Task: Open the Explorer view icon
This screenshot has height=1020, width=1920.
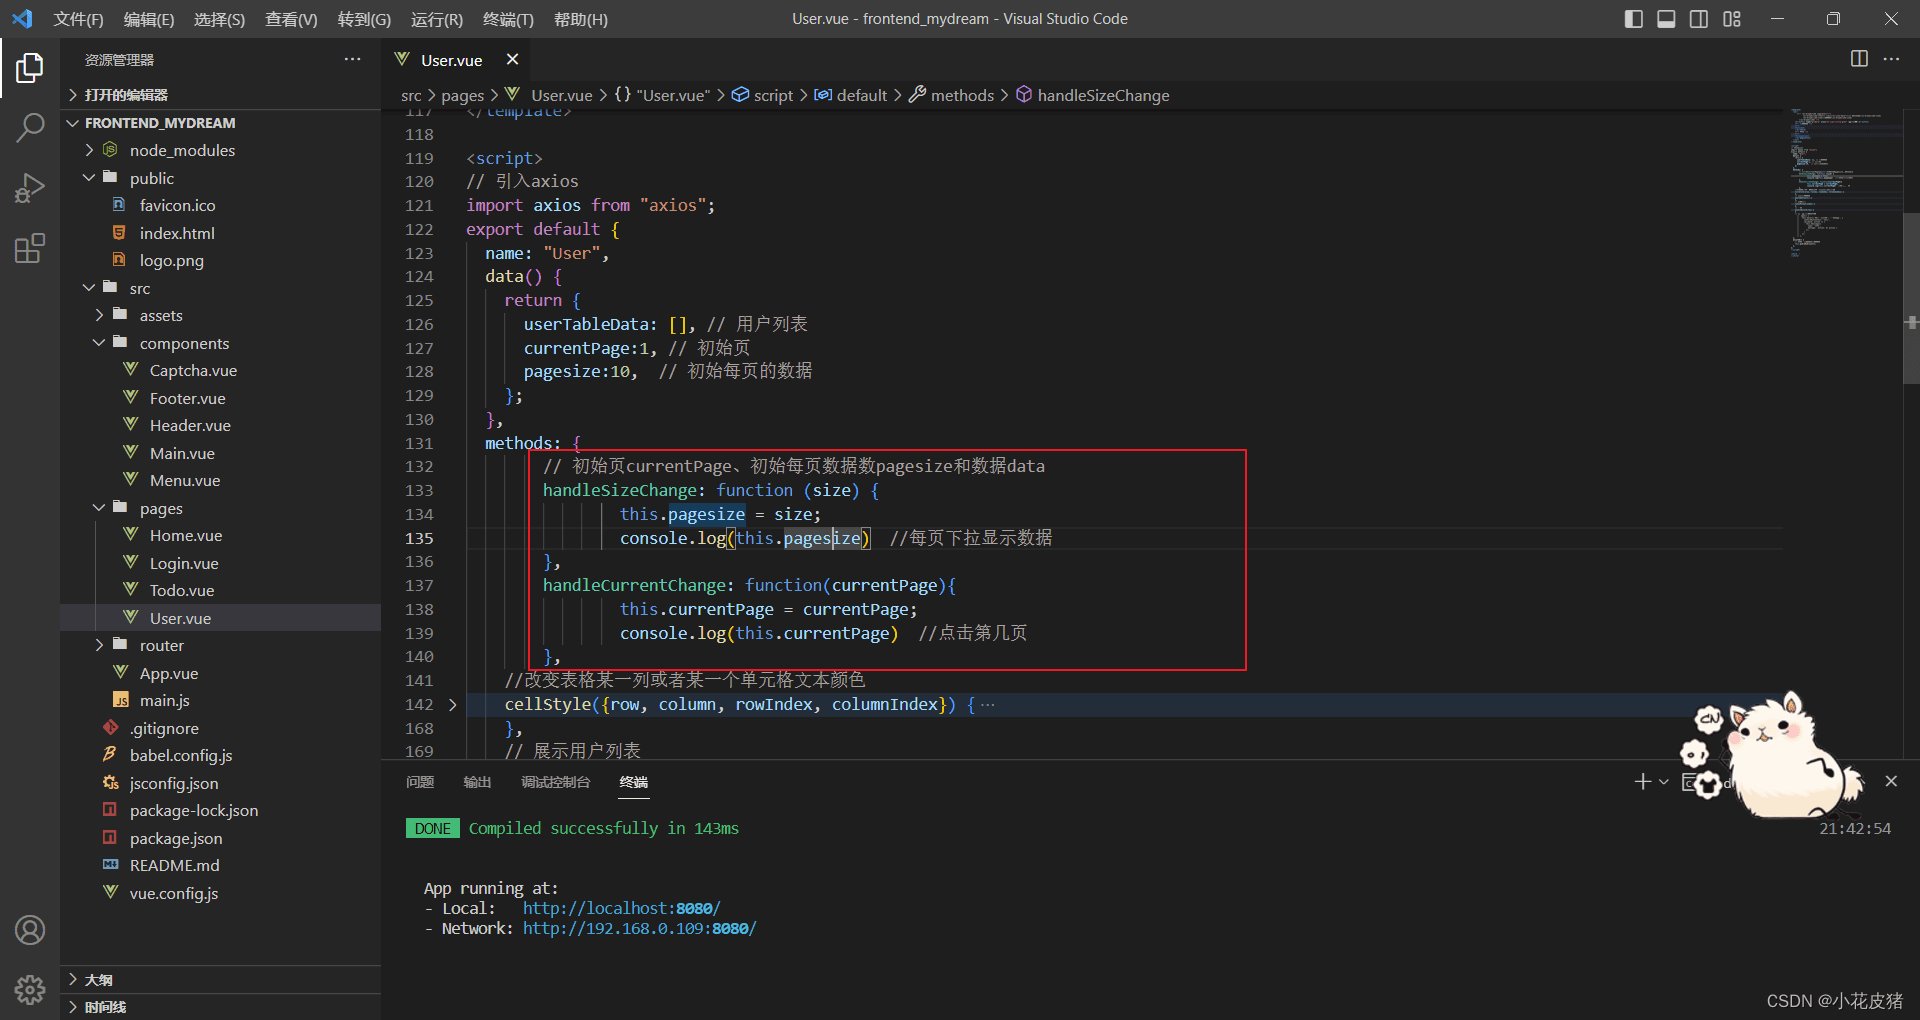Action: (30, 68)
